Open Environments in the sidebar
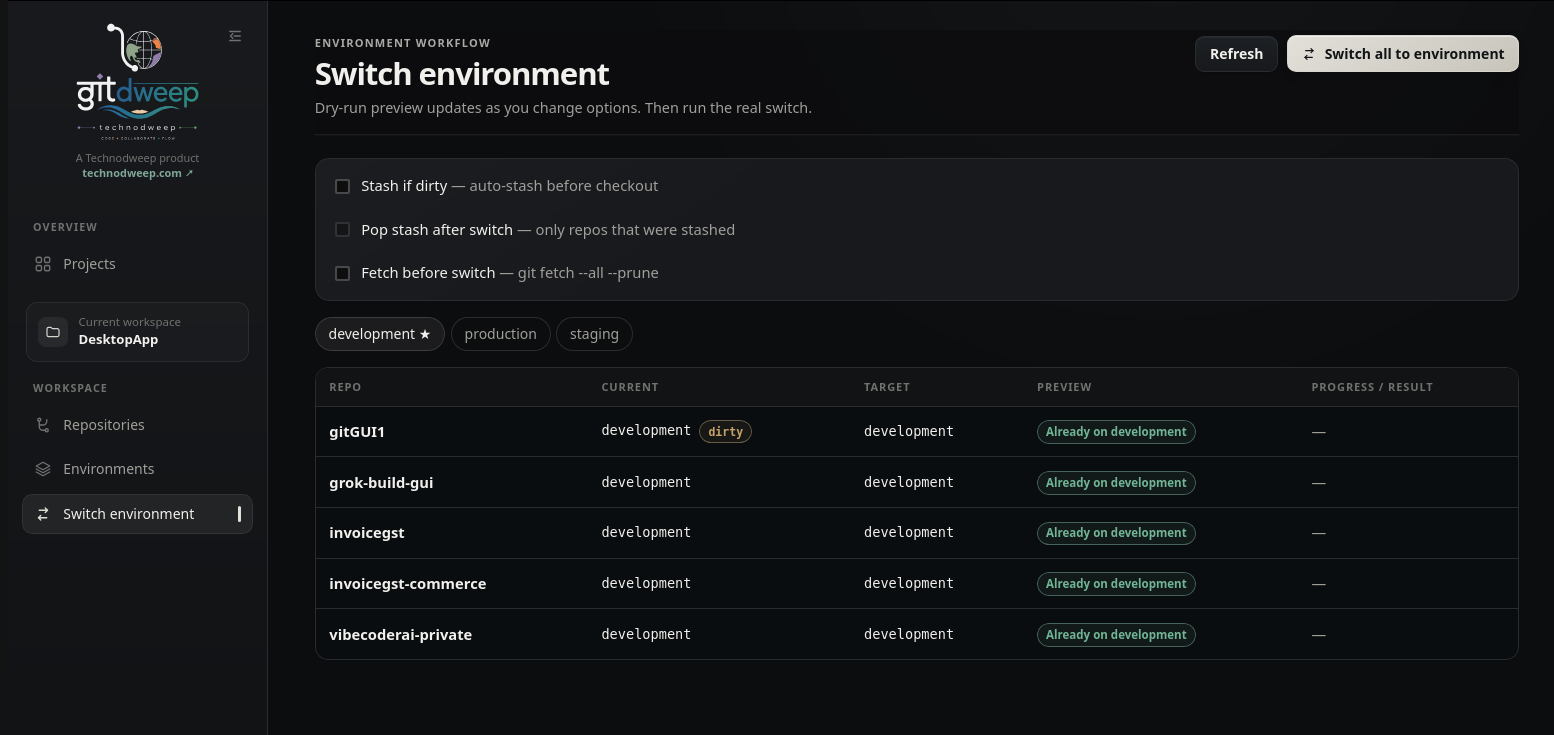Image resolution: width=1554 pixels, height=735 pixels. [137, 469]
